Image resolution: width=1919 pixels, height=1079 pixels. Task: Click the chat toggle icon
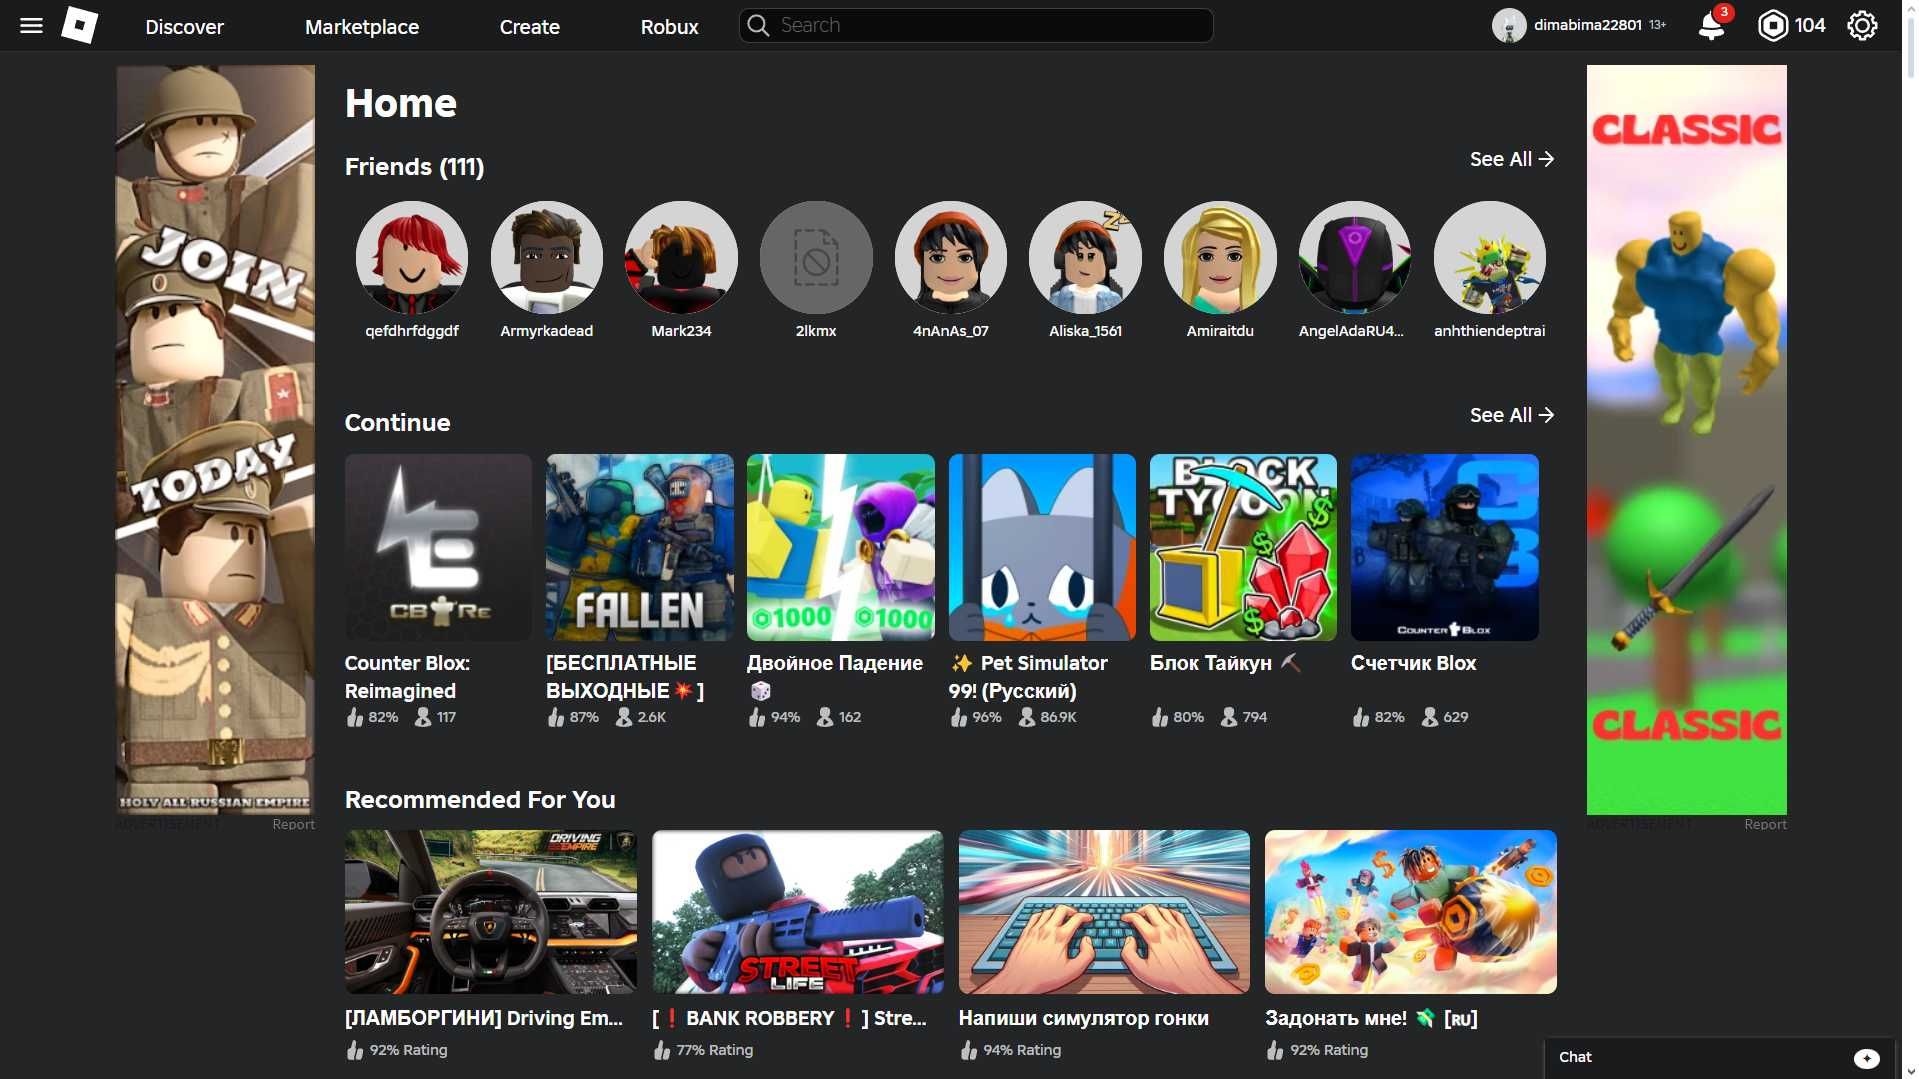tap(1866, 1058)
